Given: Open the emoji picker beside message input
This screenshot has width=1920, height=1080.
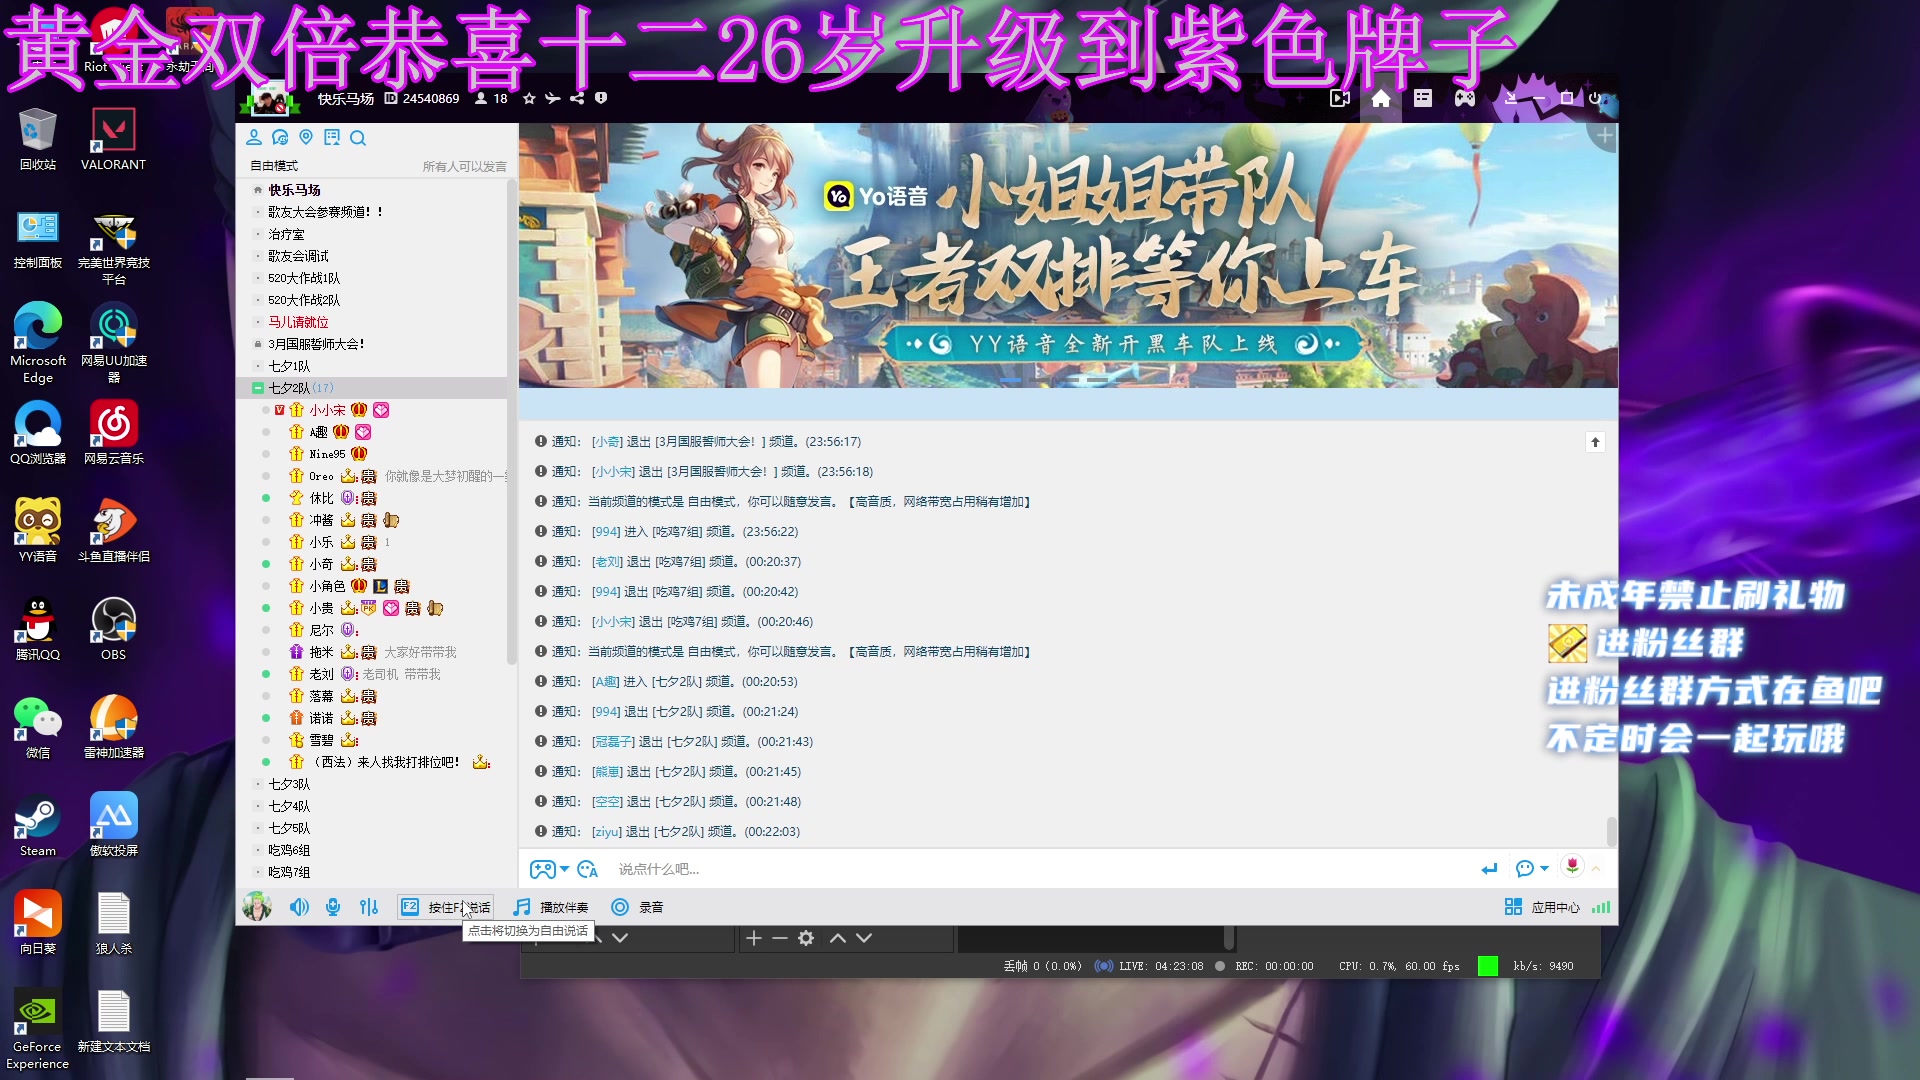Looking at the screenshot, I should tap(588, 869).
